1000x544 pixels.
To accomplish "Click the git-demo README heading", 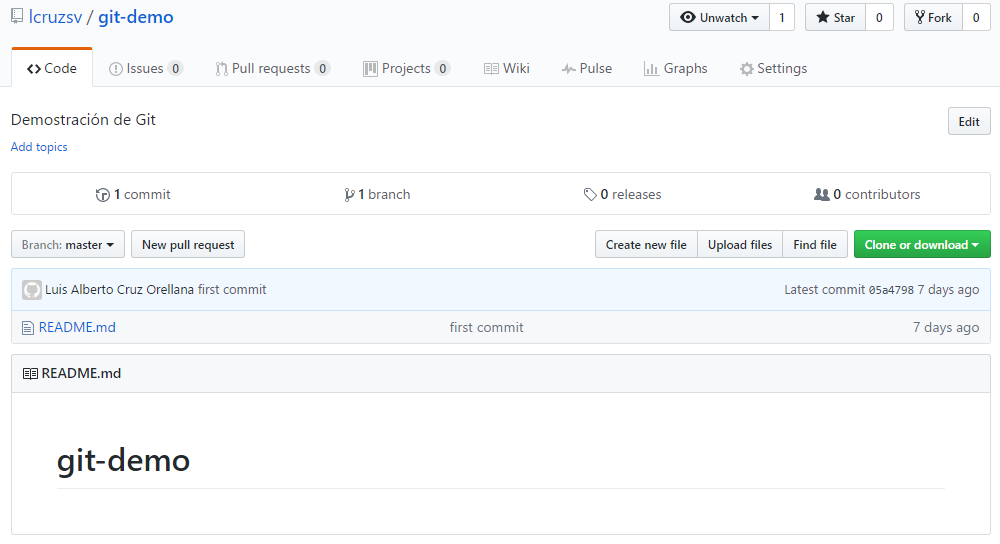I will click(x=124, y=460).
